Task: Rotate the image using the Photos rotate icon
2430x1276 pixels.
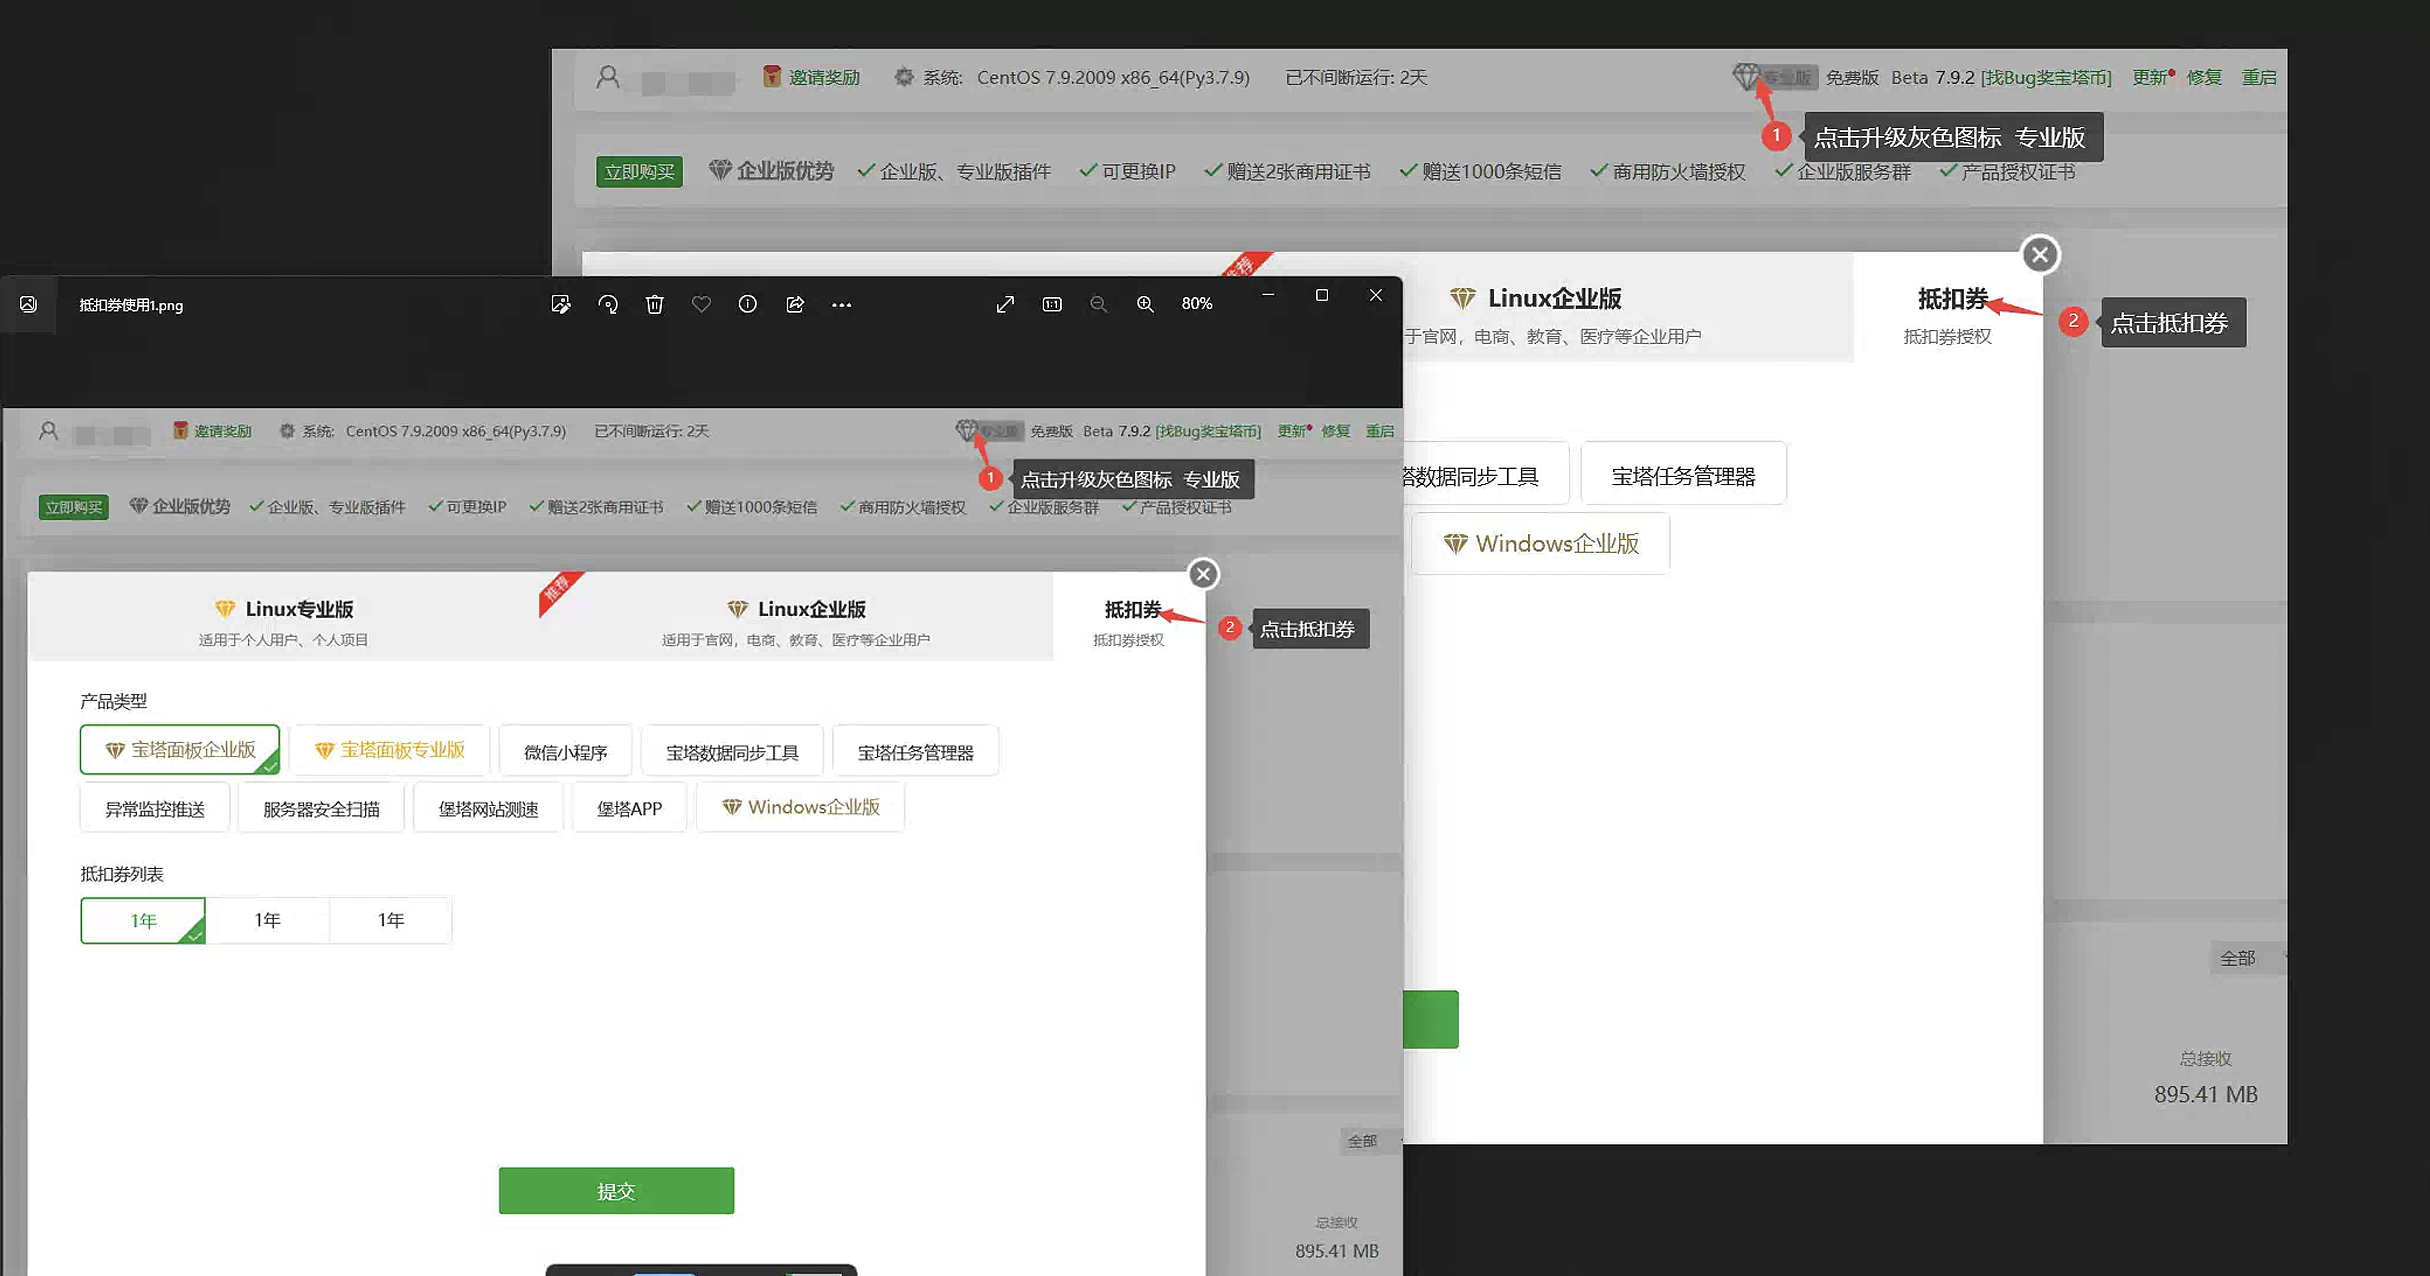Action: coord(608,304)
